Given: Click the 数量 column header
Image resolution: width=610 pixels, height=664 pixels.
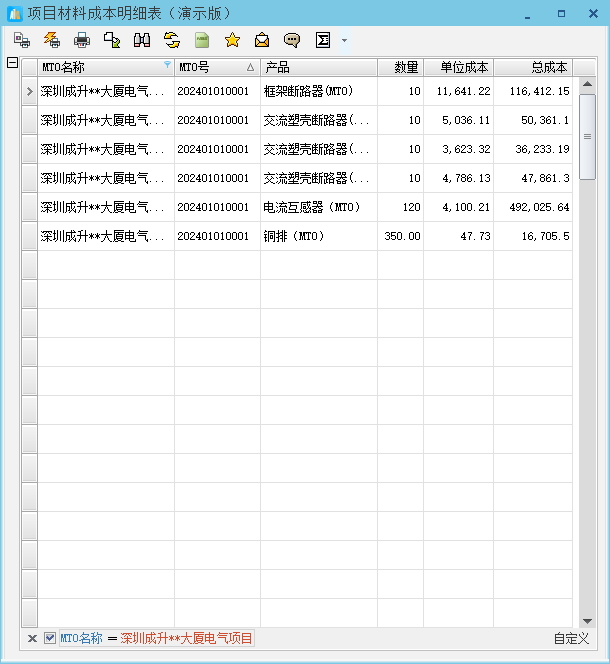Looking at the screenshot, I should [x=401, y=67].
